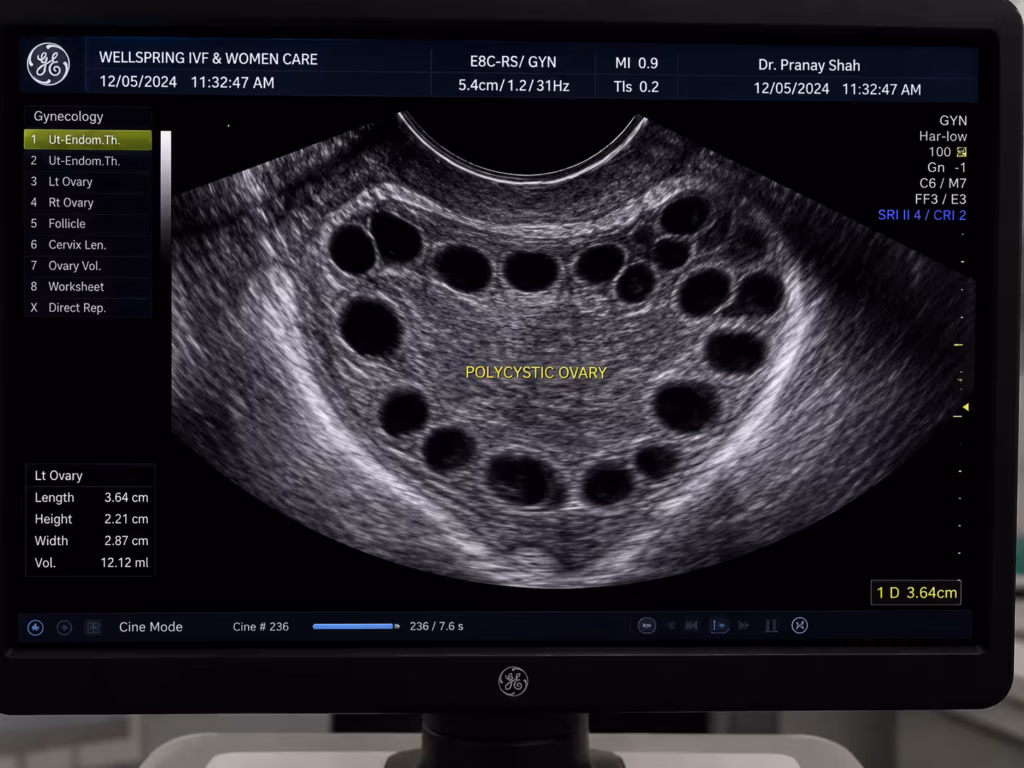
Task: Select Cervix Len. measurement
Action: point(88,245)
